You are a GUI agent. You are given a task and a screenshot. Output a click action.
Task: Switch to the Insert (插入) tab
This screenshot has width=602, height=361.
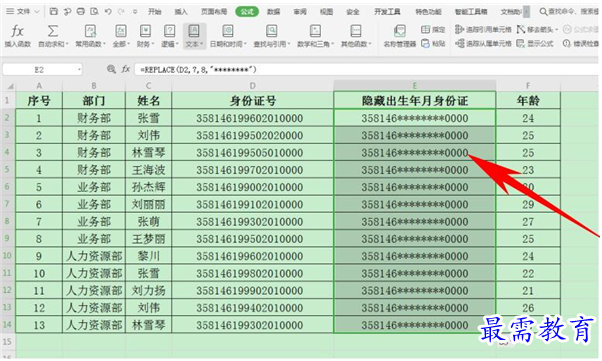coord(181,12)
